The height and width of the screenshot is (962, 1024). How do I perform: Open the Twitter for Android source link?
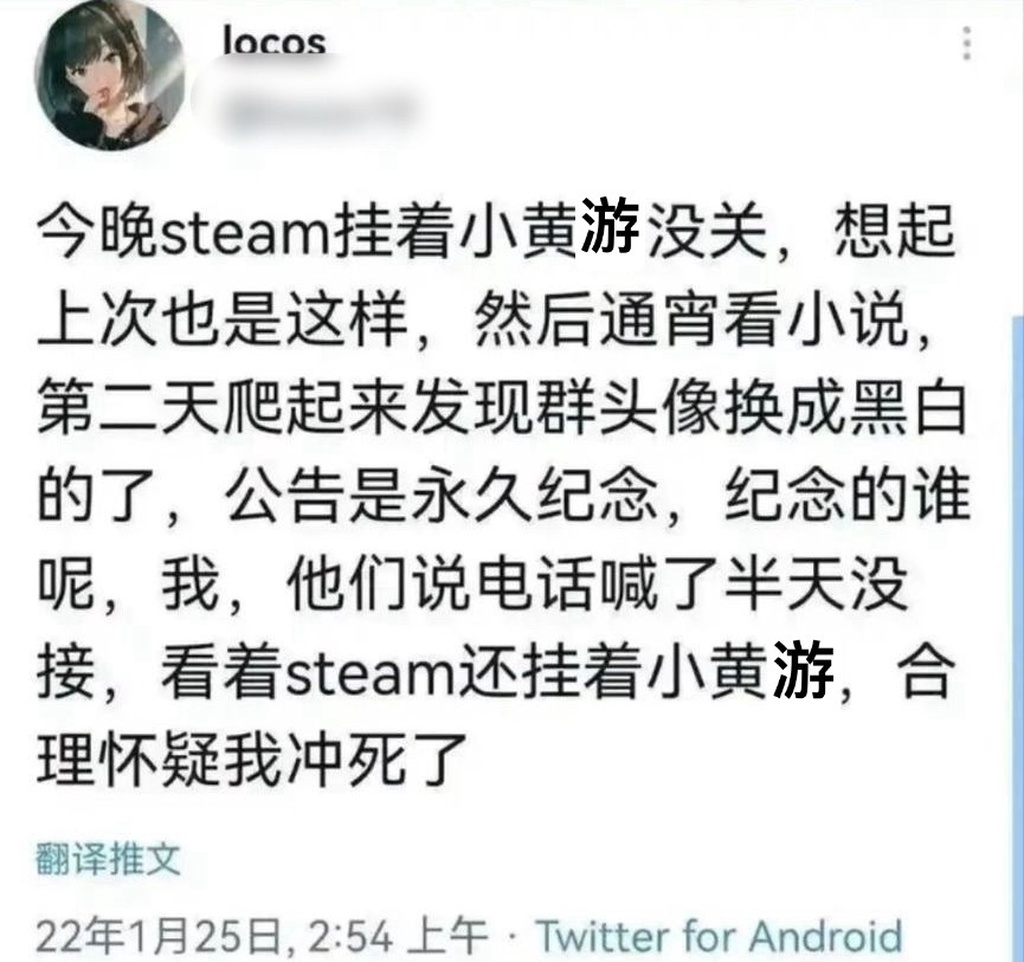719,935
